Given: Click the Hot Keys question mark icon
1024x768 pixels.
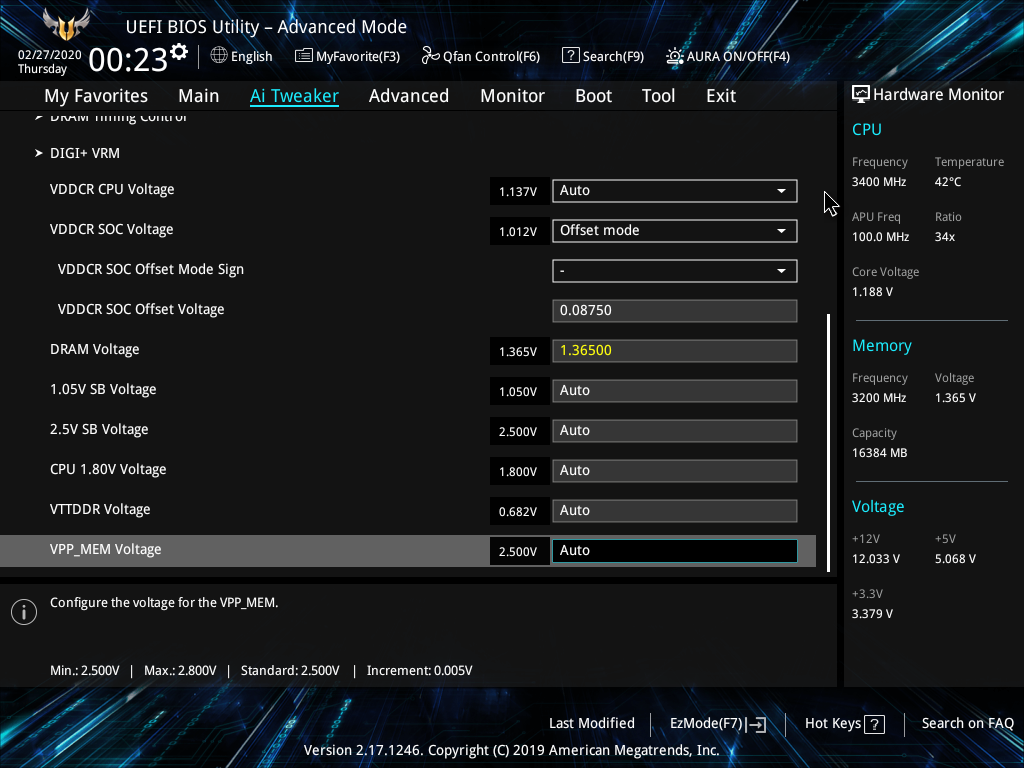Looking at the screenshot, I should (874, 724).
